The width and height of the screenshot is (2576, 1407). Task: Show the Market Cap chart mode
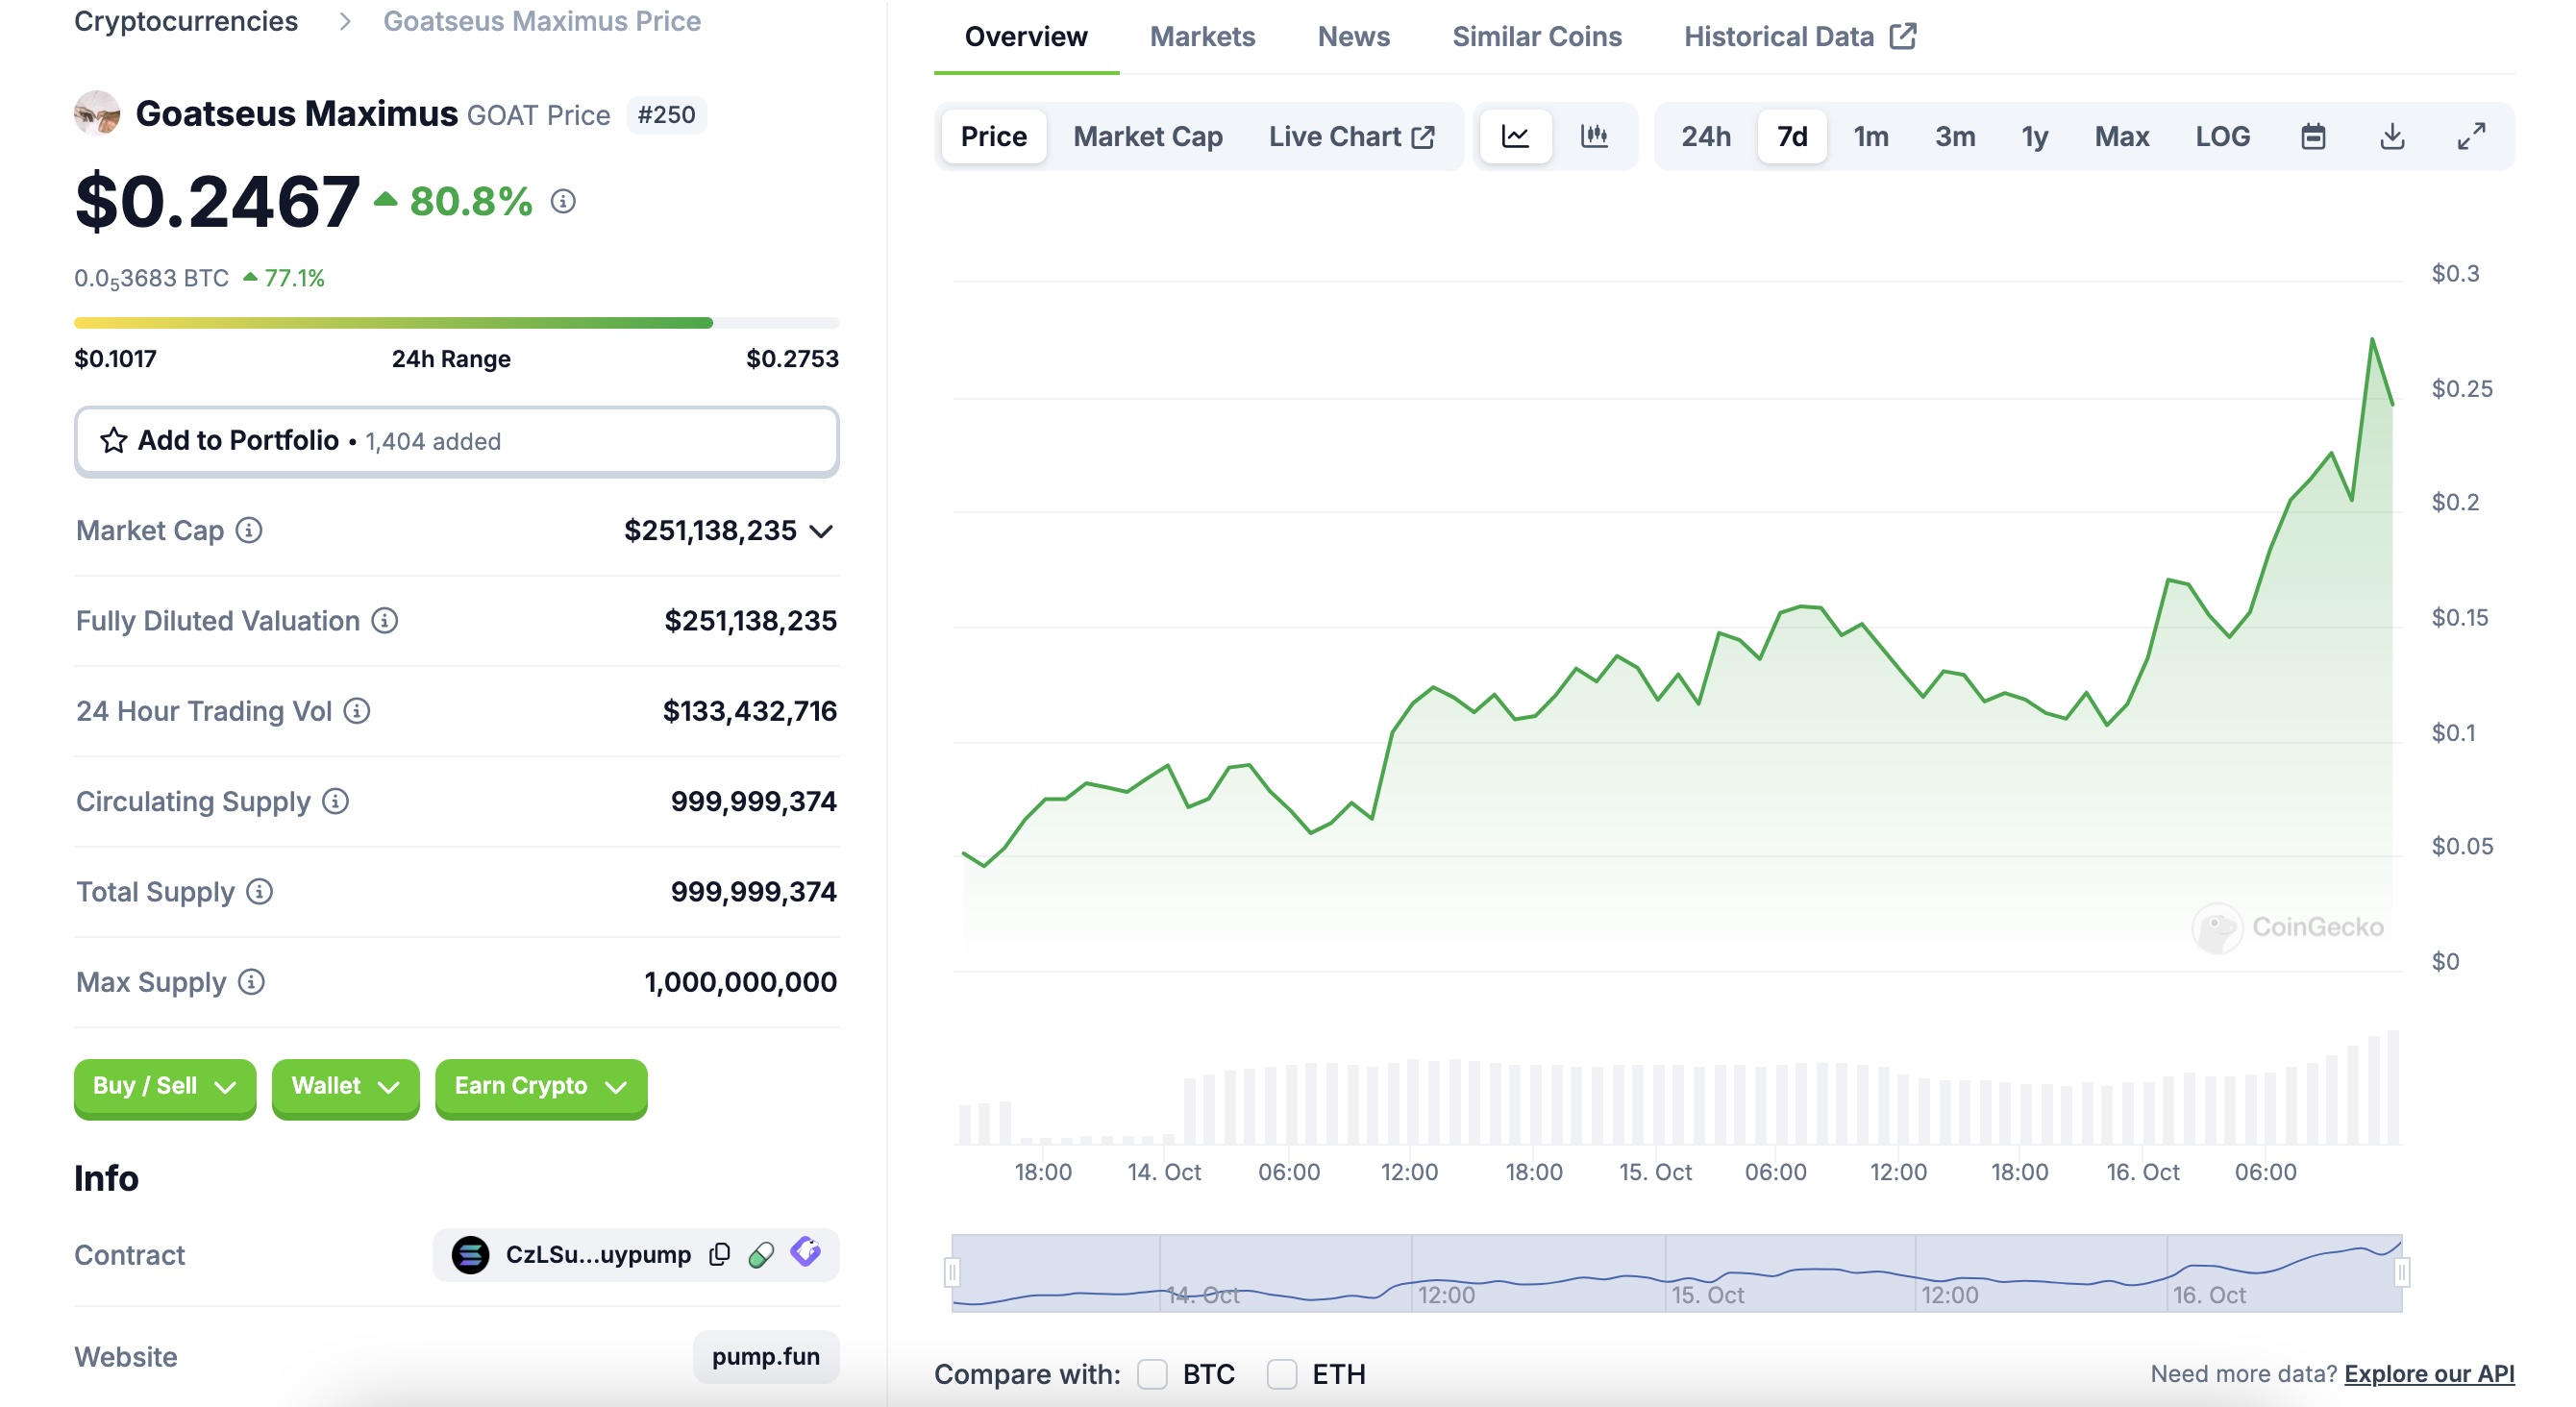[x=1148, y=136]
